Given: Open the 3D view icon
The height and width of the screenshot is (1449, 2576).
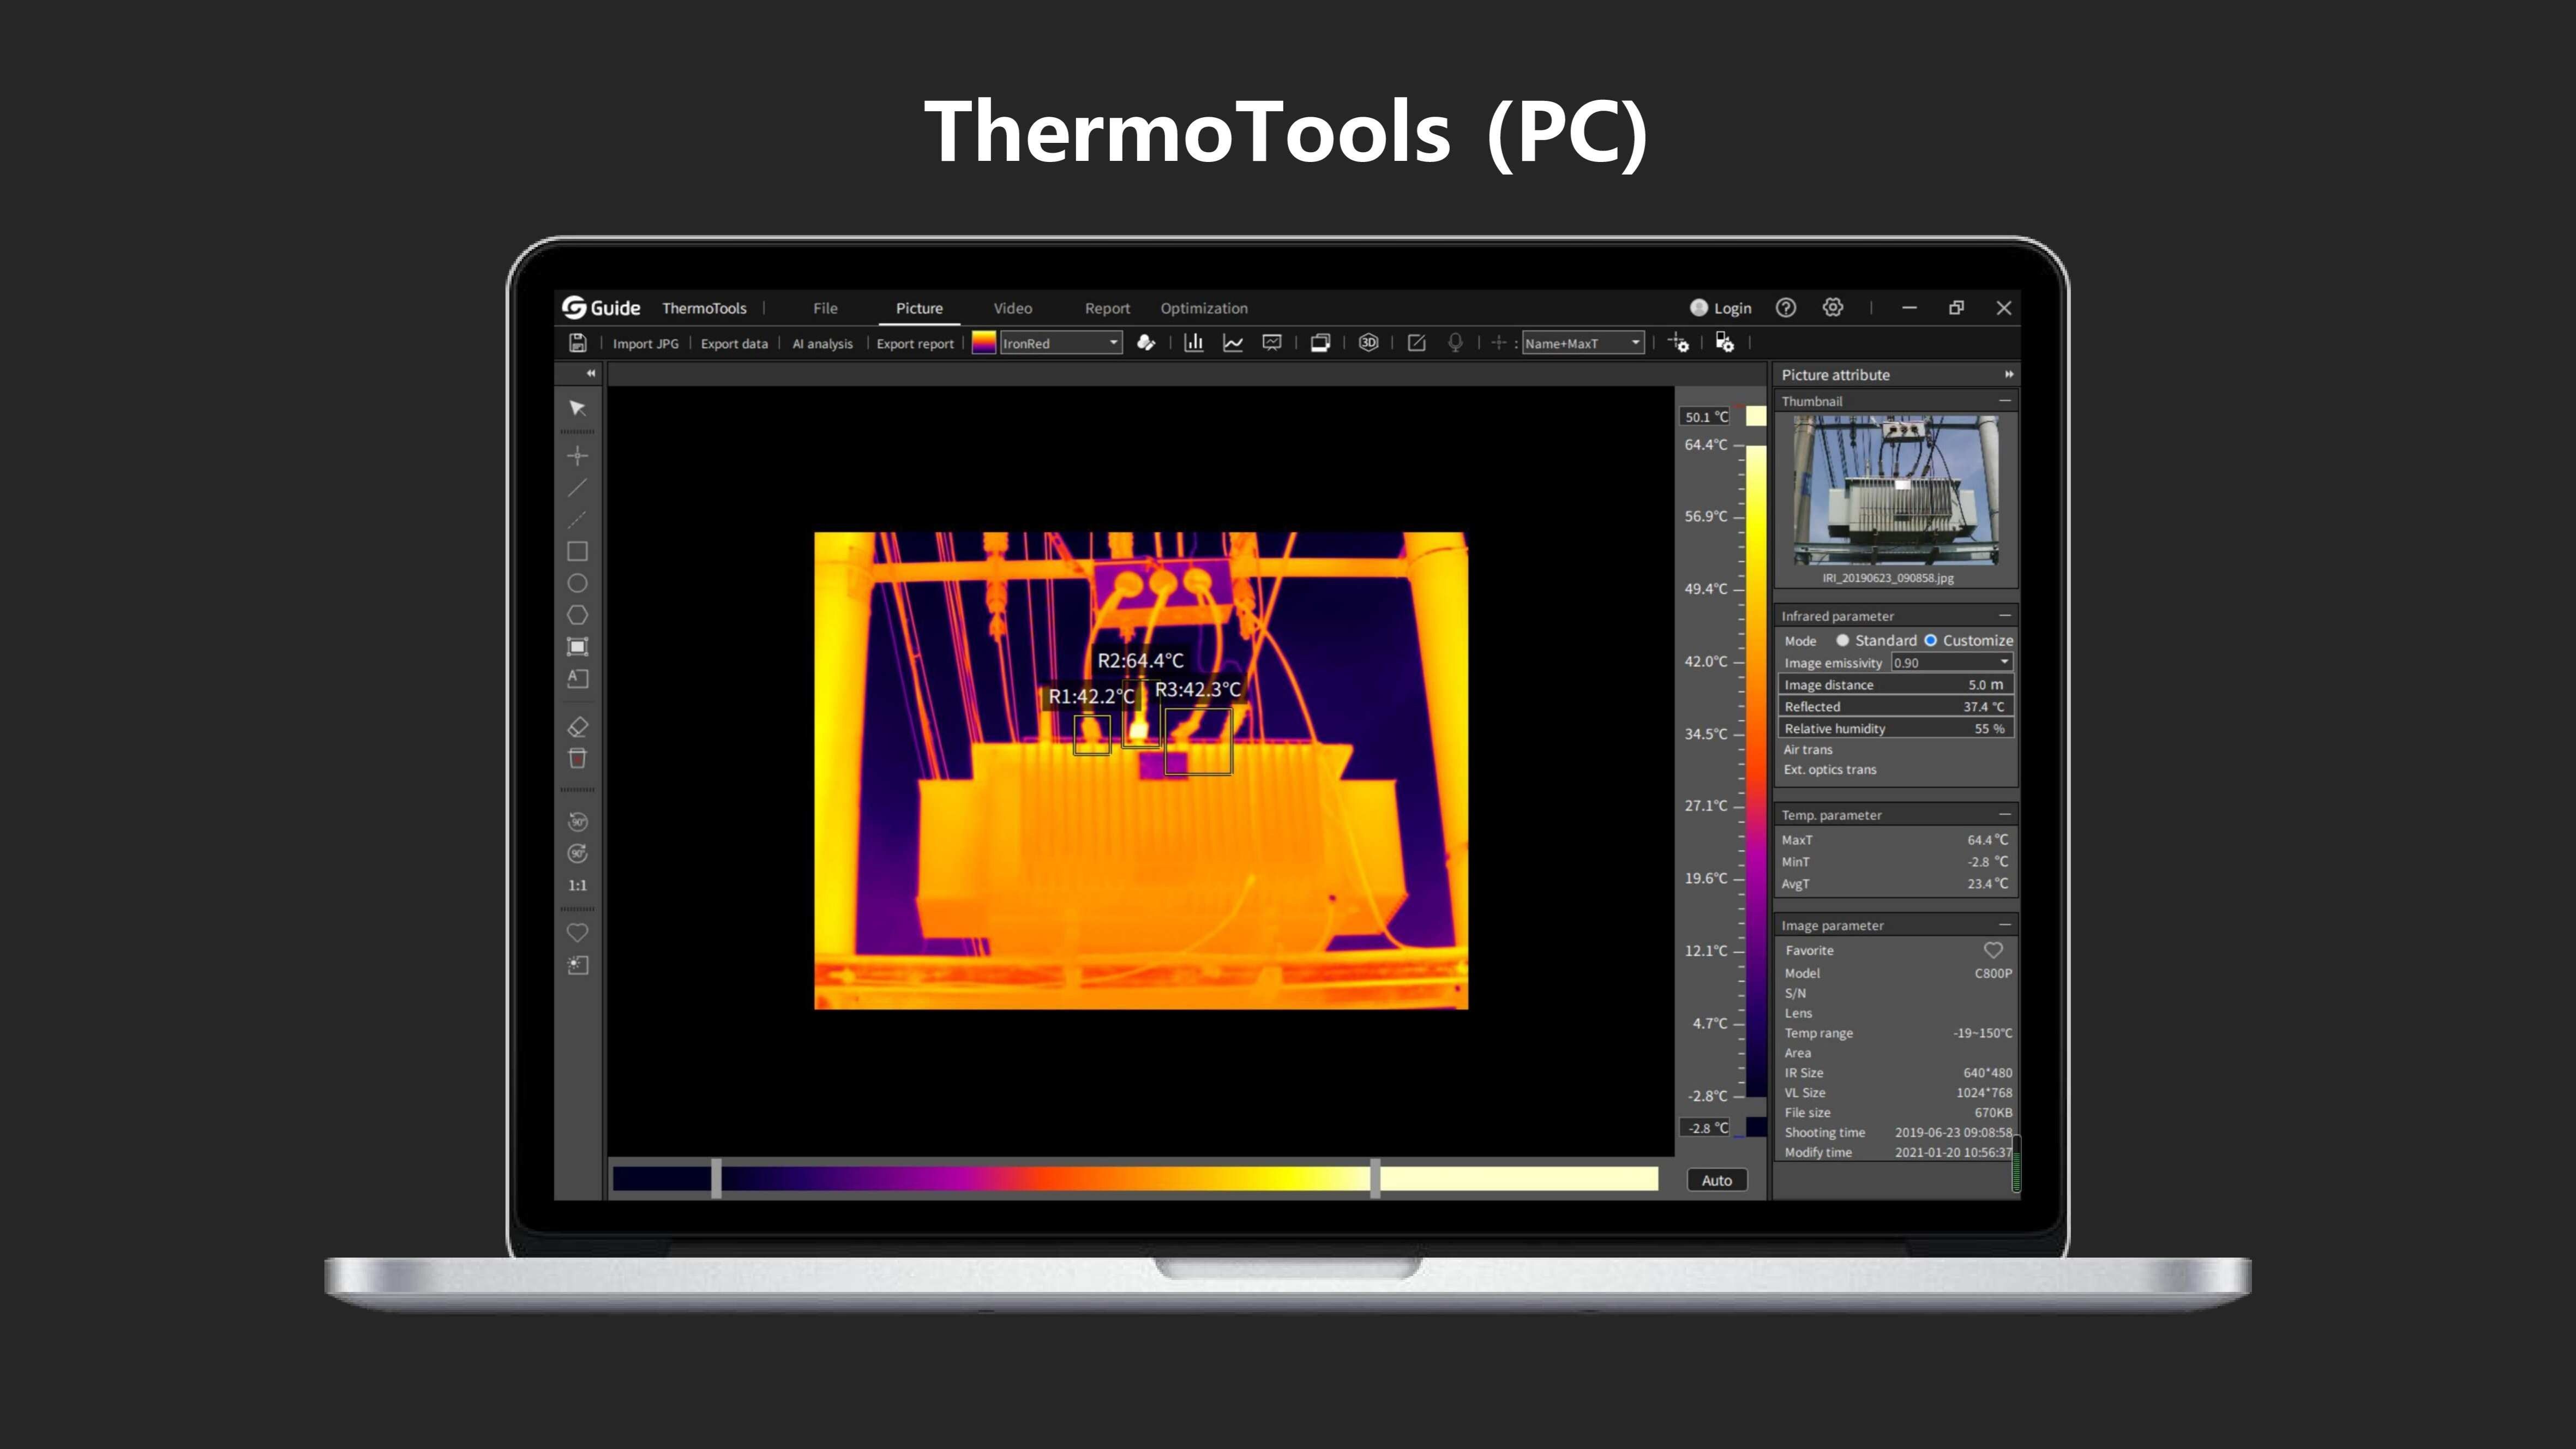Looking at the screenshot, I should (1368, 343).
